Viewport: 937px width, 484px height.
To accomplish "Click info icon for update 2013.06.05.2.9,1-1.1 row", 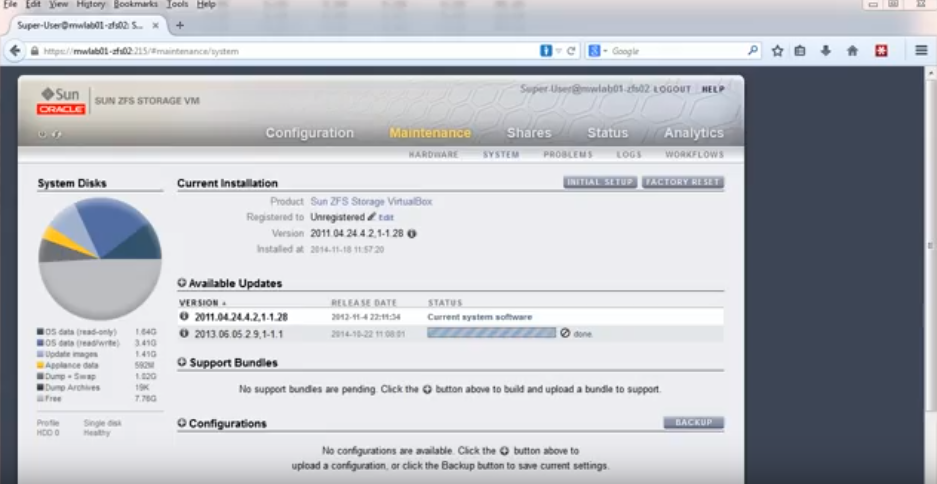I will [x=184, y=333].
